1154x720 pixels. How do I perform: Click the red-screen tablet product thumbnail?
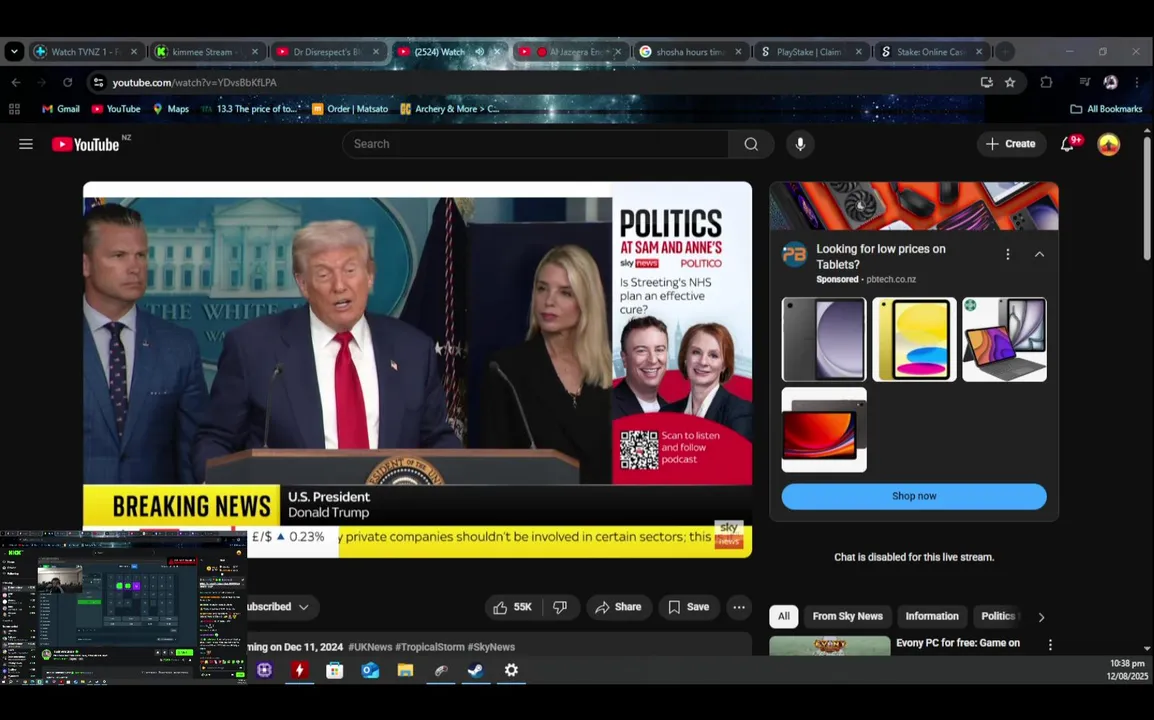click(824, 430)
